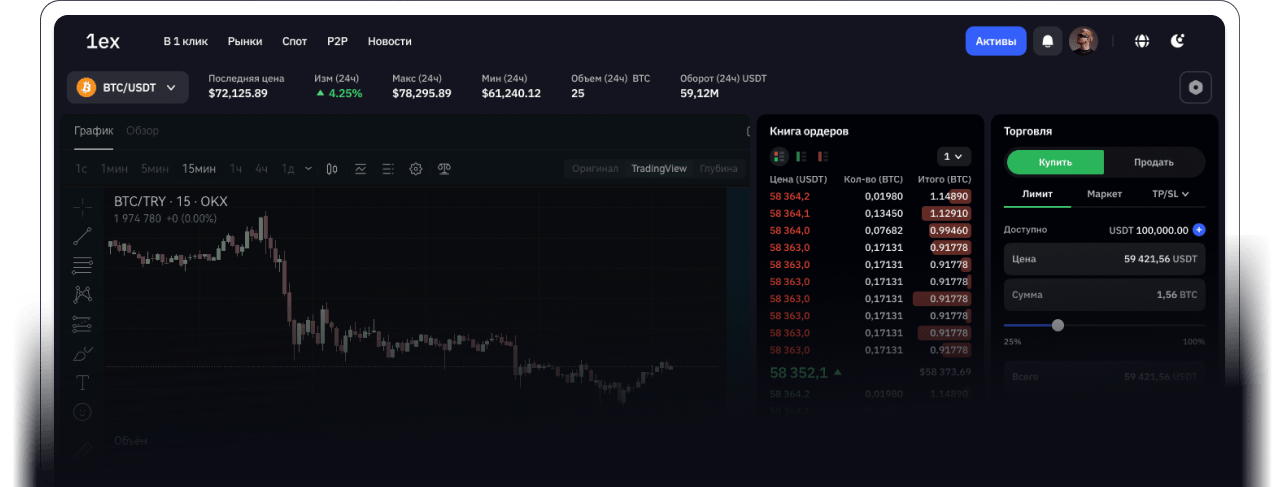Click the chart list templates icon

(388, 169)
